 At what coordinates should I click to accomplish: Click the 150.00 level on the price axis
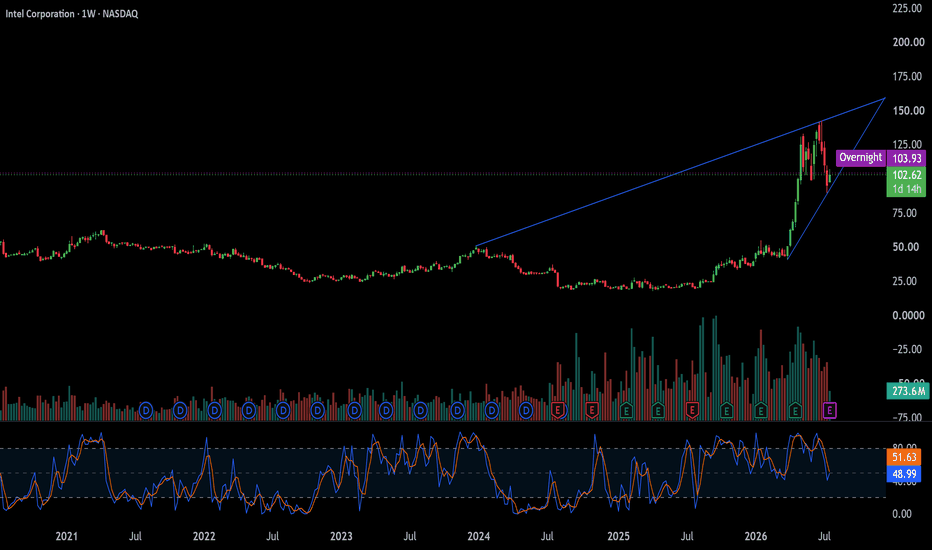(908, 111)
